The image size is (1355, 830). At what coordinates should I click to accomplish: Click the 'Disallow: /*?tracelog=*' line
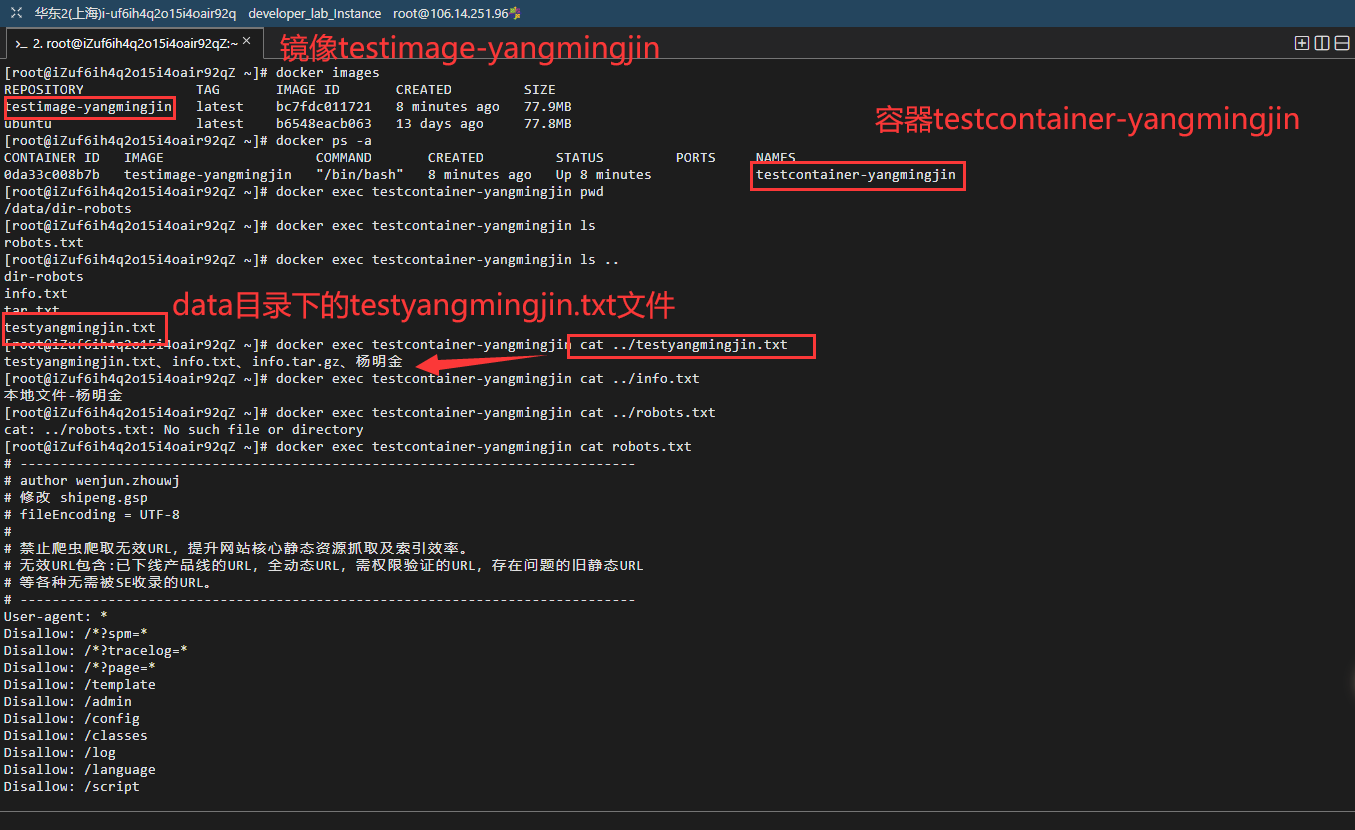96,651
